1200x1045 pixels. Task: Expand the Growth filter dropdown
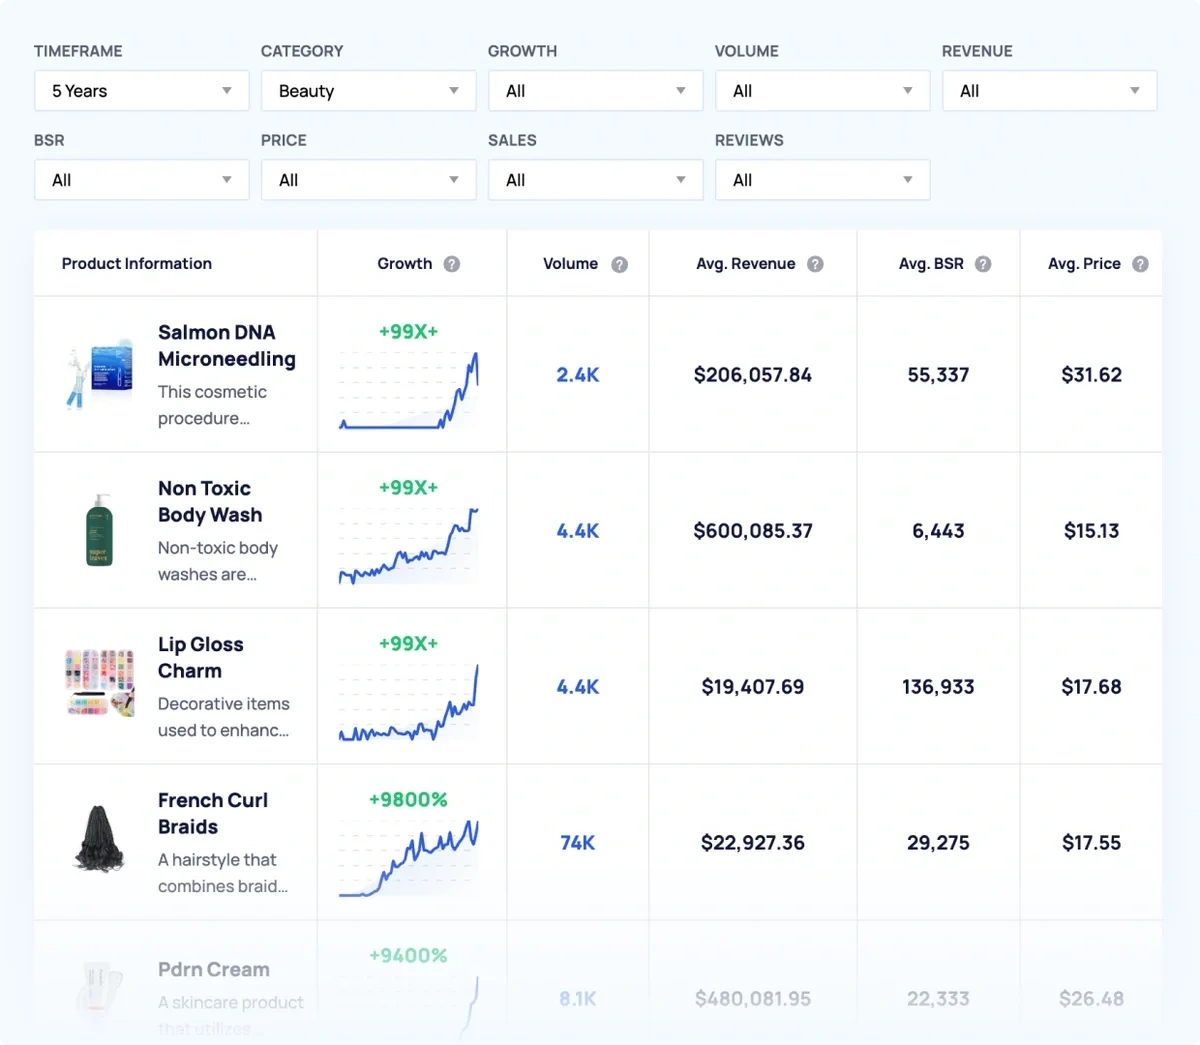point(595,91)
